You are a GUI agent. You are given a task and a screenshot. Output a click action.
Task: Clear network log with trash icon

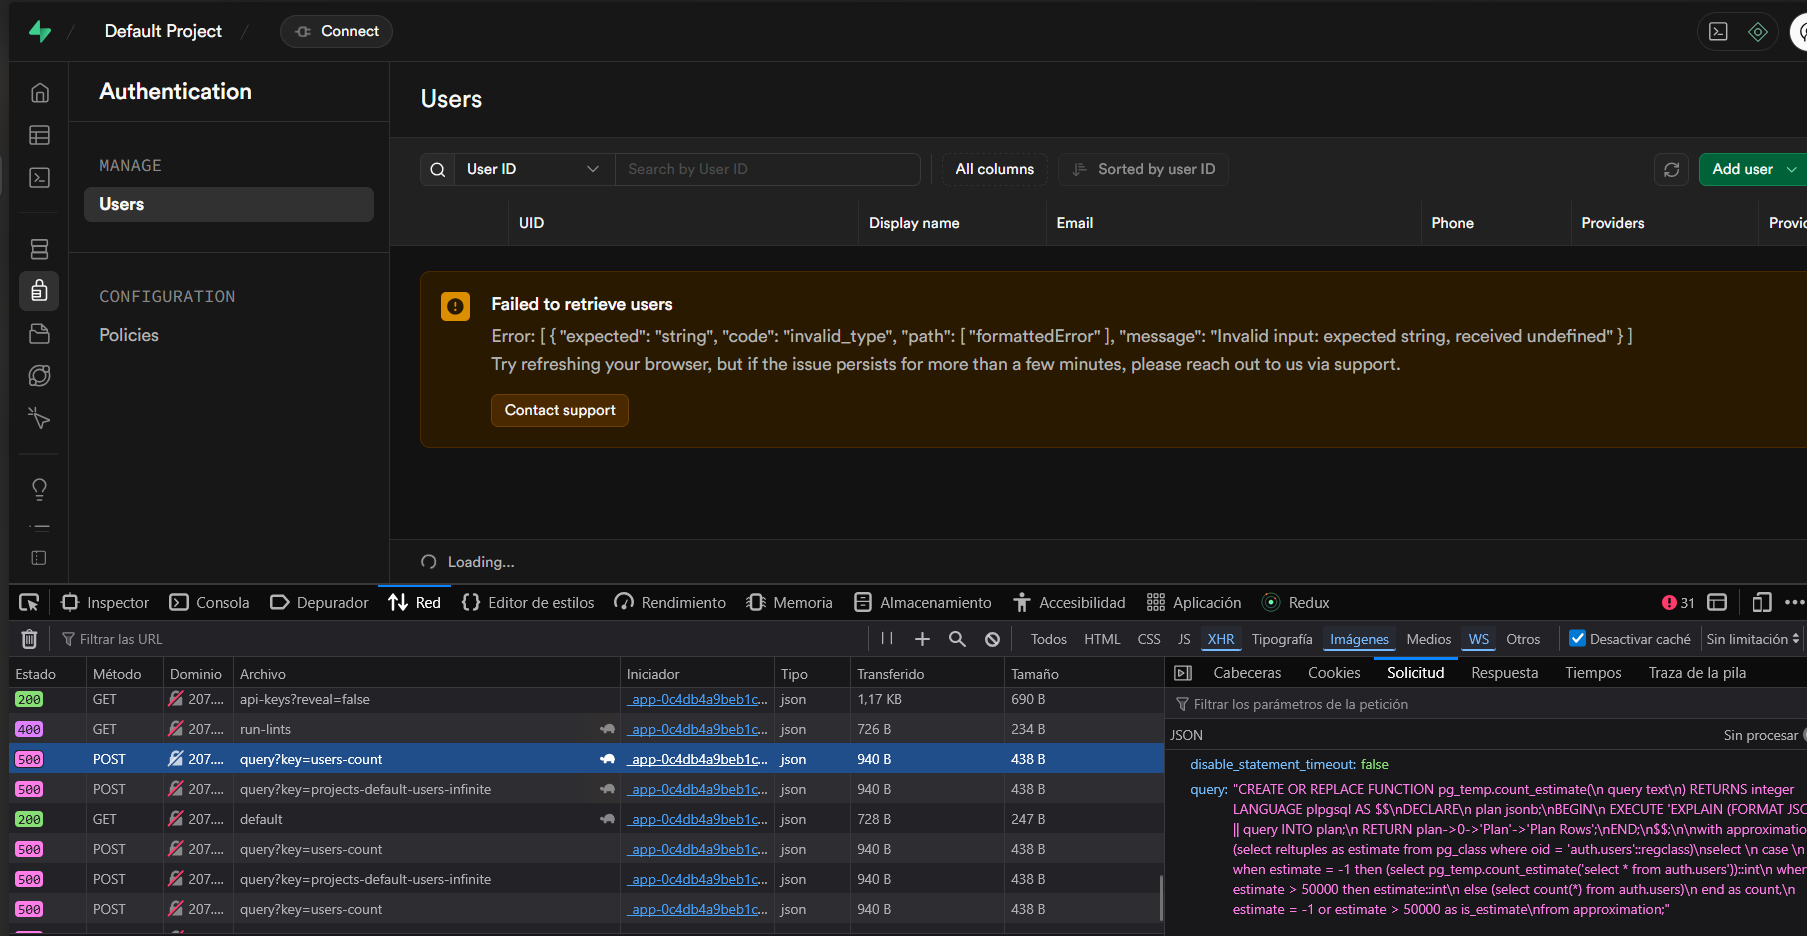[x=30, y=639]
